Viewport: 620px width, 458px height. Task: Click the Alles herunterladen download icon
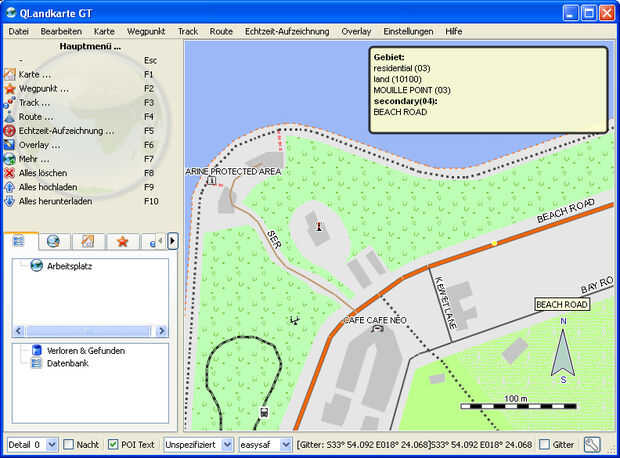point(9,201)
